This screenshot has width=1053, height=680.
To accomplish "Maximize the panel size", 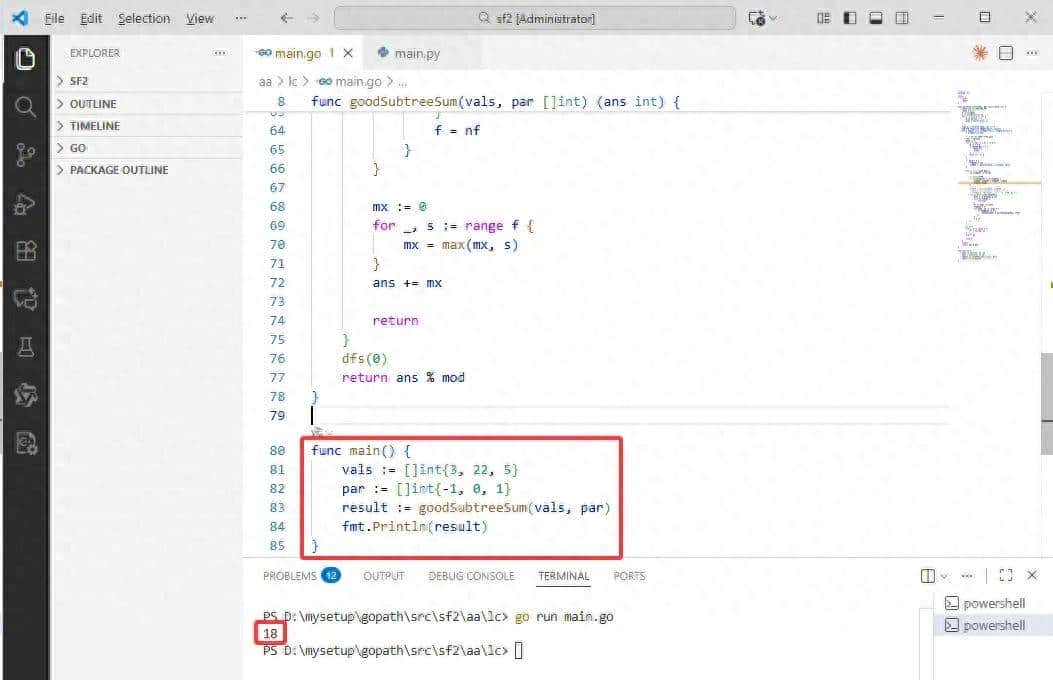I will (x=1006, y=576).
